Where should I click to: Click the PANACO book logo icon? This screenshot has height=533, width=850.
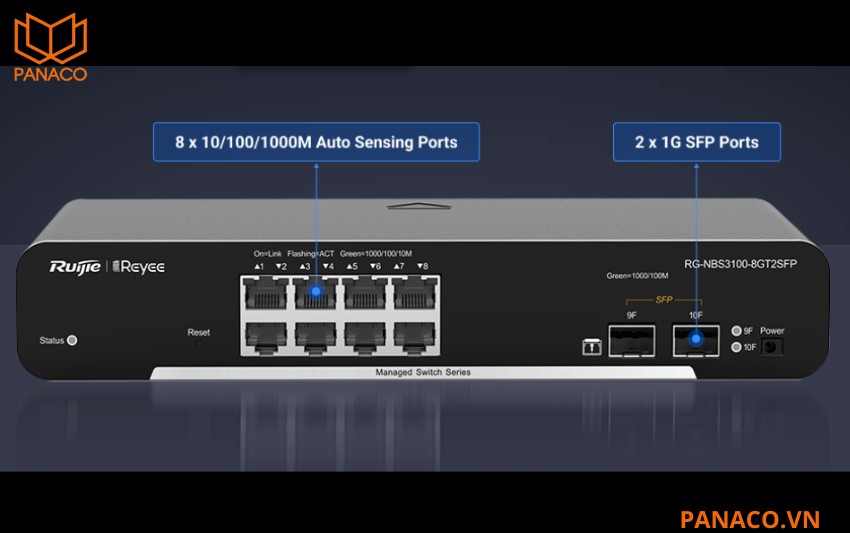point(50,38)
